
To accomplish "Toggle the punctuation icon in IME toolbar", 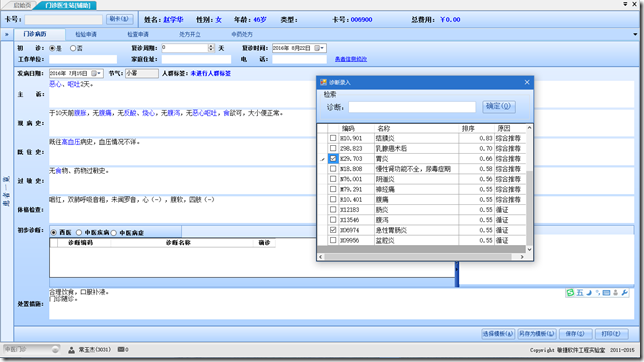I will coord(598,293).
